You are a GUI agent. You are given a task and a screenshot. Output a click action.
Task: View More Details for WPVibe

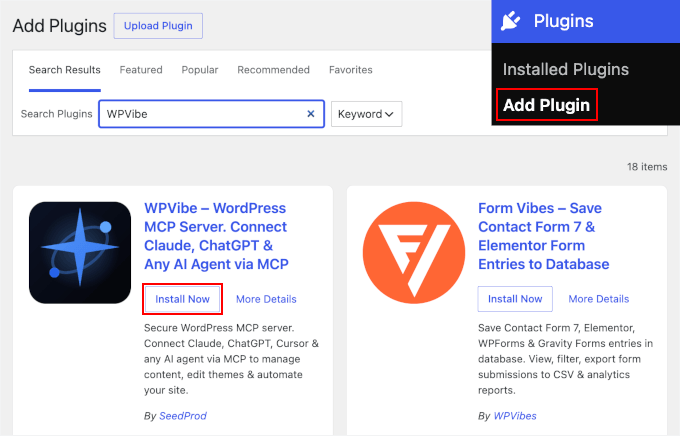point(266,299)
